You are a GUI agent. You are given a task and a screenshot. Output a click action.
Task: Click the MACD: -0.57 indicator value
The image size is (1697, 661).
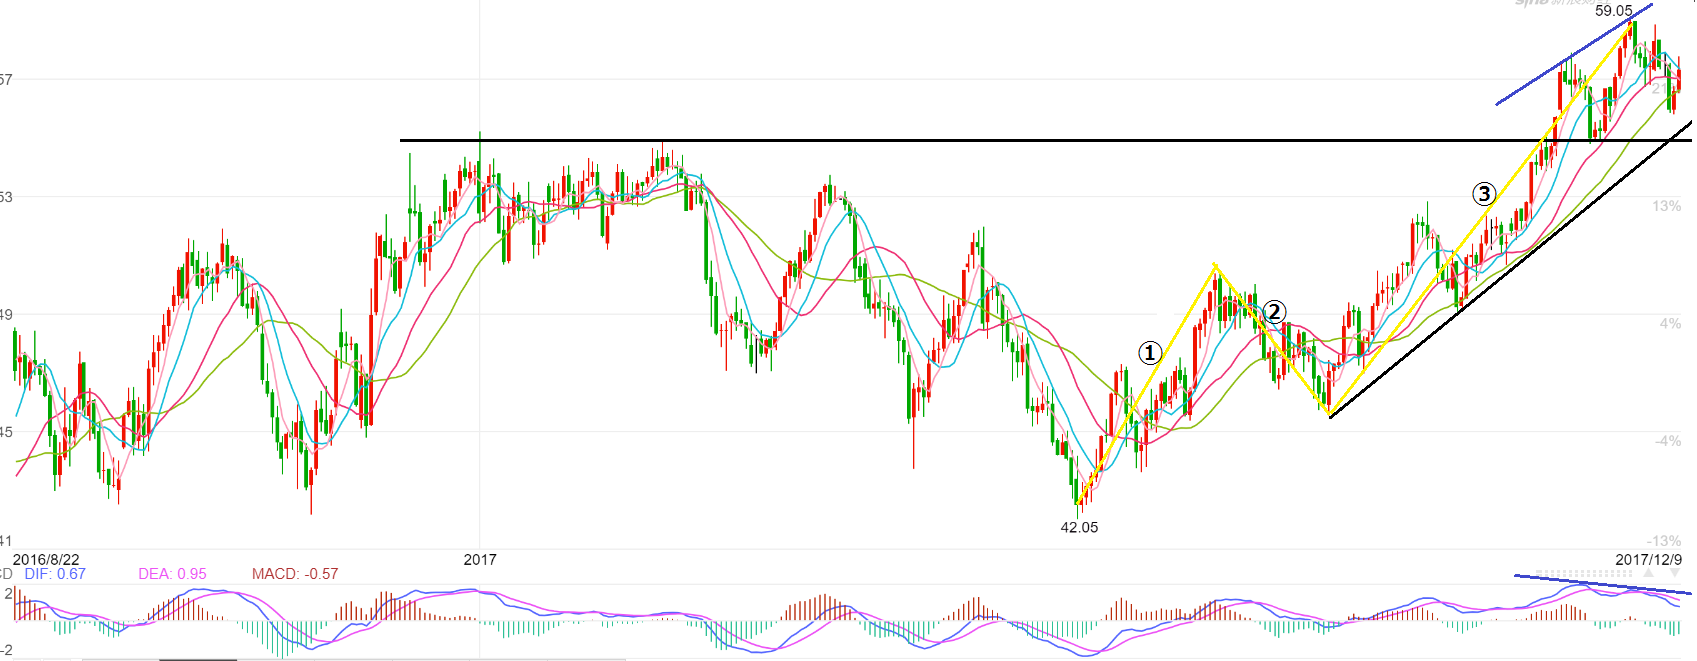(295, 574)
